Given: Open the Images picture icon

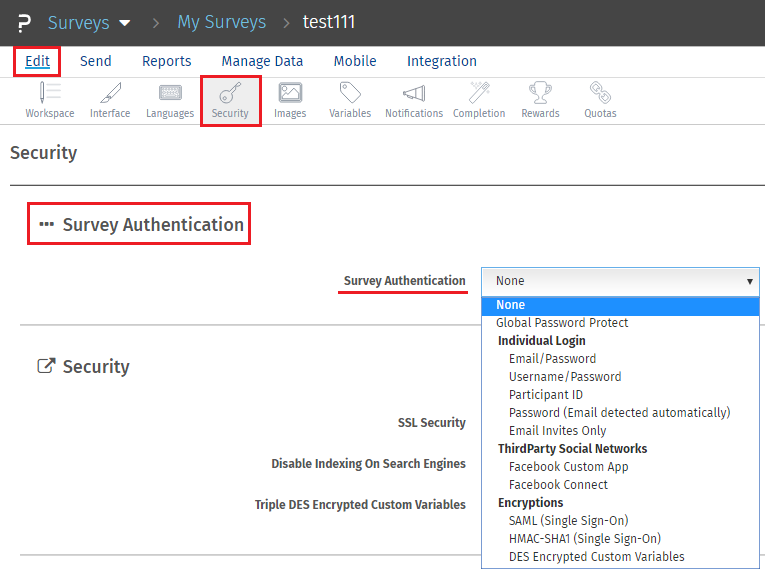Looking at the screenshot, I should tap(290, 93).
